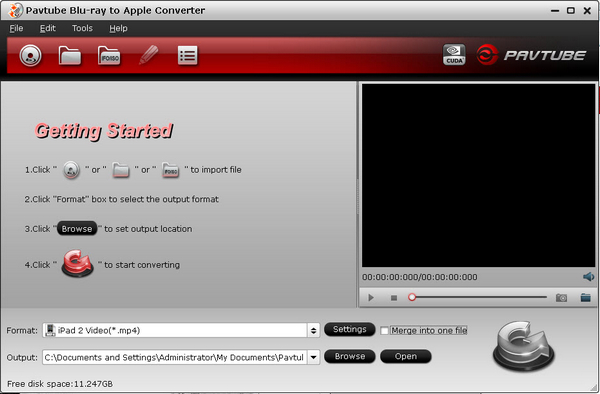Click the load Blu-ray disc toolbar icon

coord(31,55)
